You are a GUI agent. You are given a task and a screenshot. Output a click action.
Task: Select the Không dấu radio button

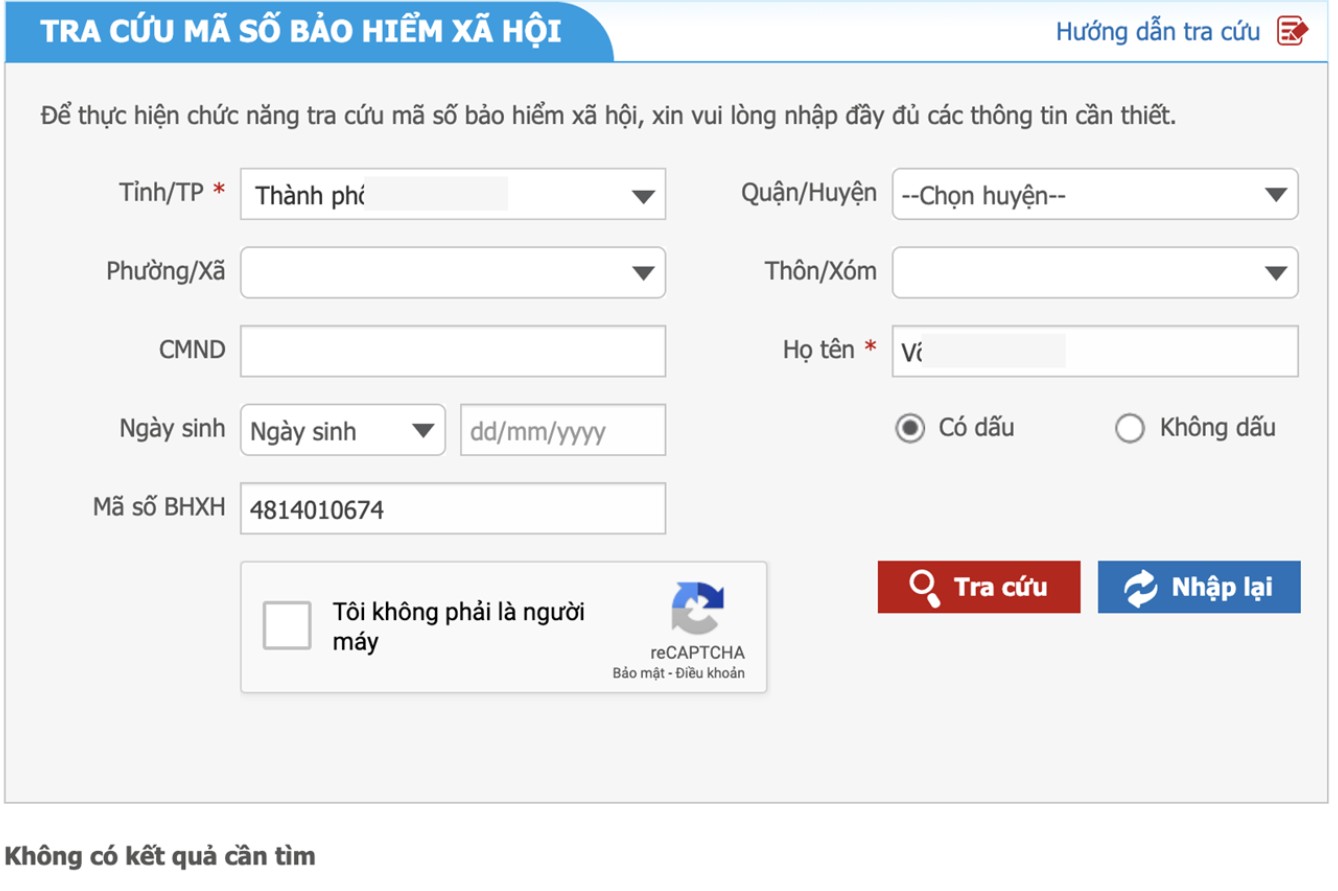1131,428
